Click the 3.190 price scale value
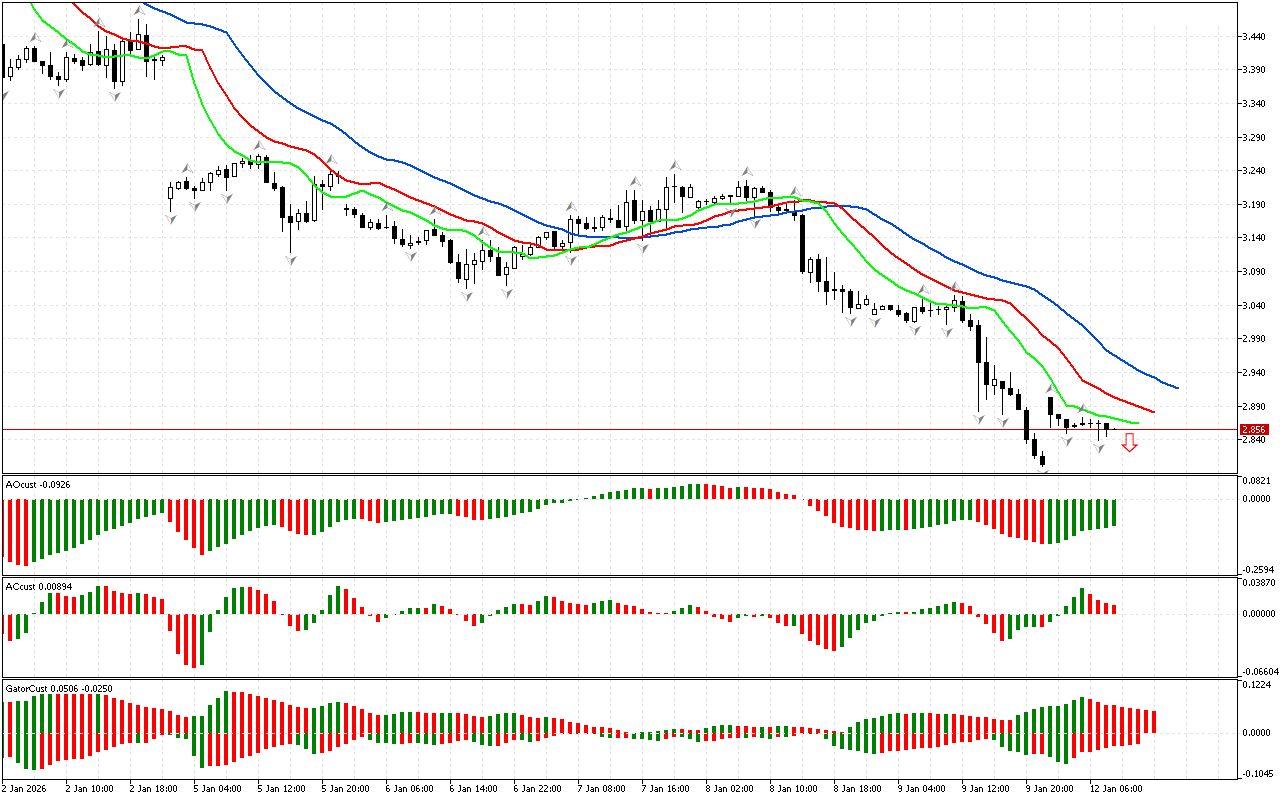The image size is (1280, 800). (1254, 205)
